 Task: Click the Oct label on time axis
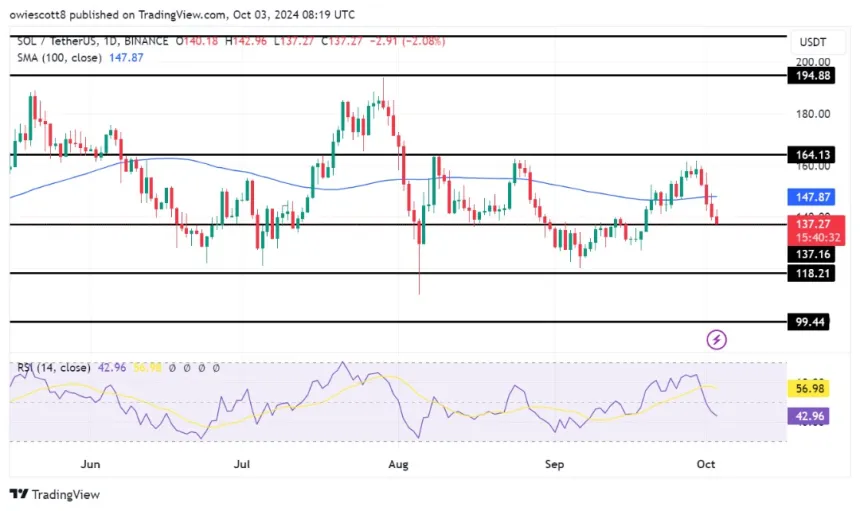[704, 464]
